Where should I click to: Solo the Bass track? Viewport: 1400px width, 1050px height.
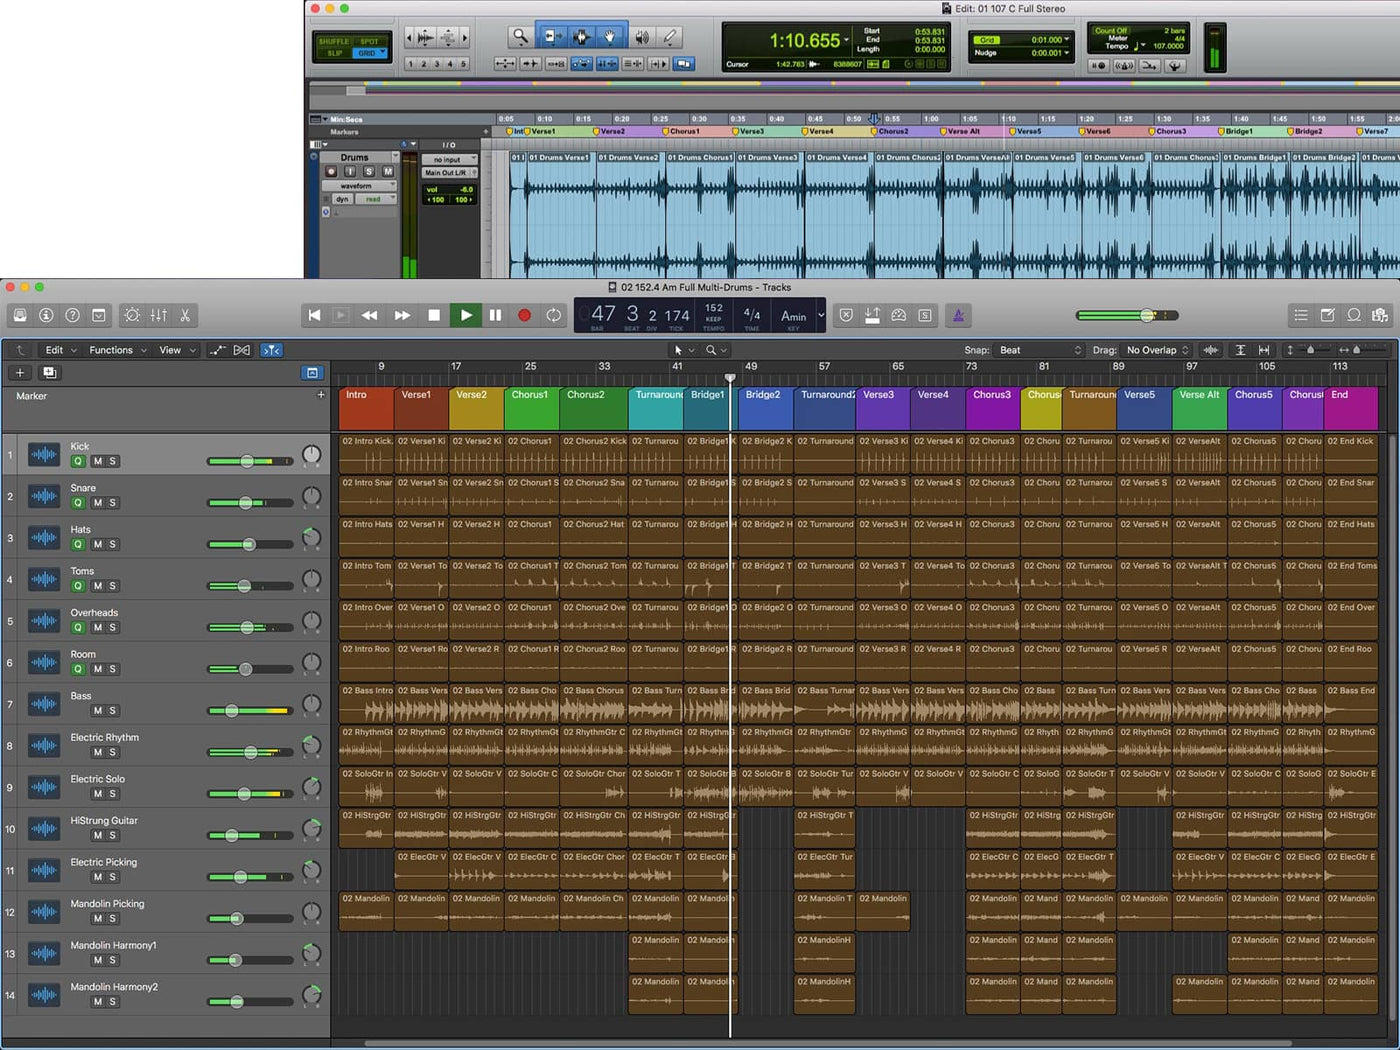(112, 711)
